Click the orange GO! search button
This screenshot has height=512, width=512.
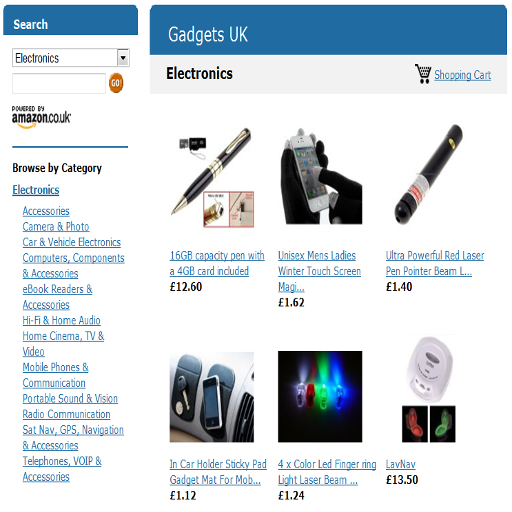point(116,83)
